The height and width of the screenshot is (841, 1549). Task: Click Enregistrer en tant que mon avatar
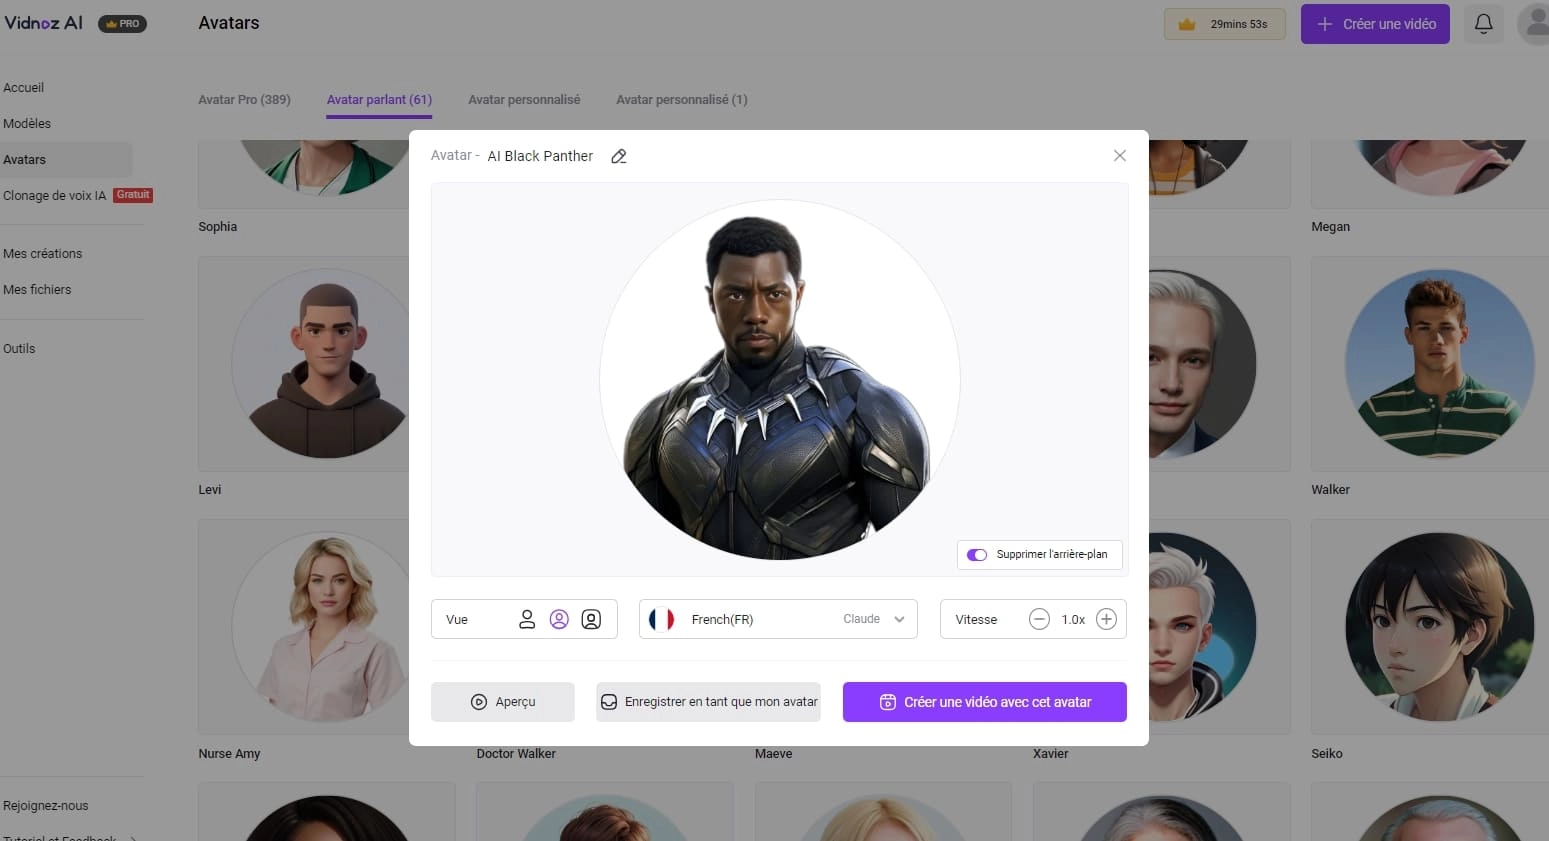click(708, 702)
